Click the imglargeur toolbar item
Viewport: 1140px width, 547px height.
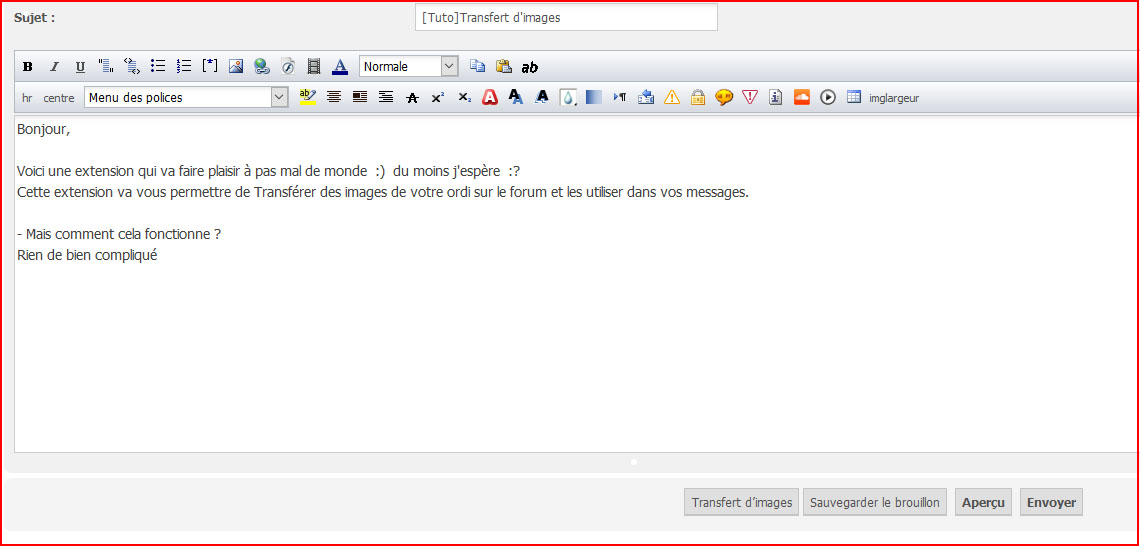894,98
